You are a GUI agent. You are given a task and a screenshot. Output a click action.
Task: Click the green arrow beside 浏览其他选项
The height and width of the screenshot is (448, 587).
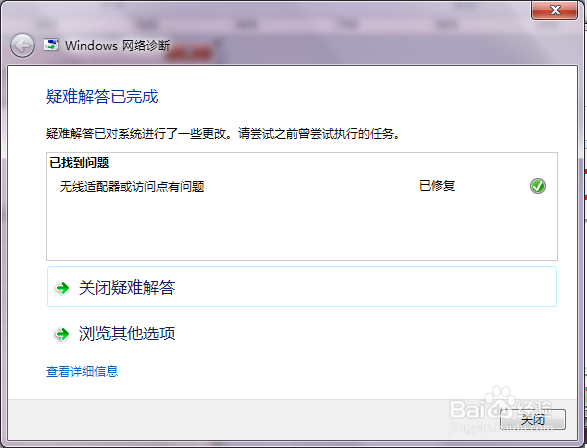pos(63,333)
